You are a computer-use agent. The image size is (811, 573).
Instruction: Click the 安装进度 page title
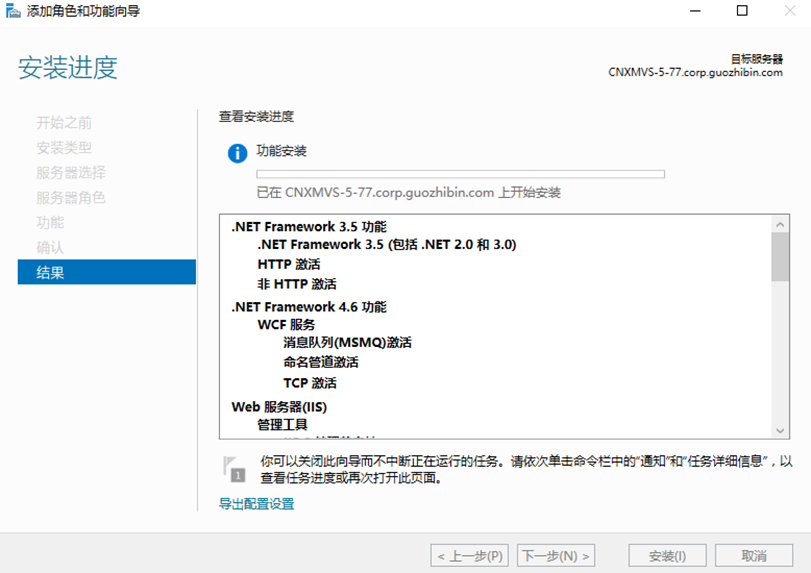[x=68, y=68]
